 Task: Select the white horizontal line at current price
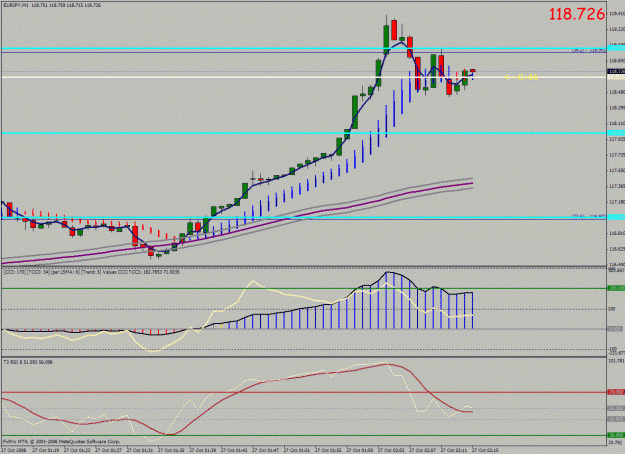point(304,77)
